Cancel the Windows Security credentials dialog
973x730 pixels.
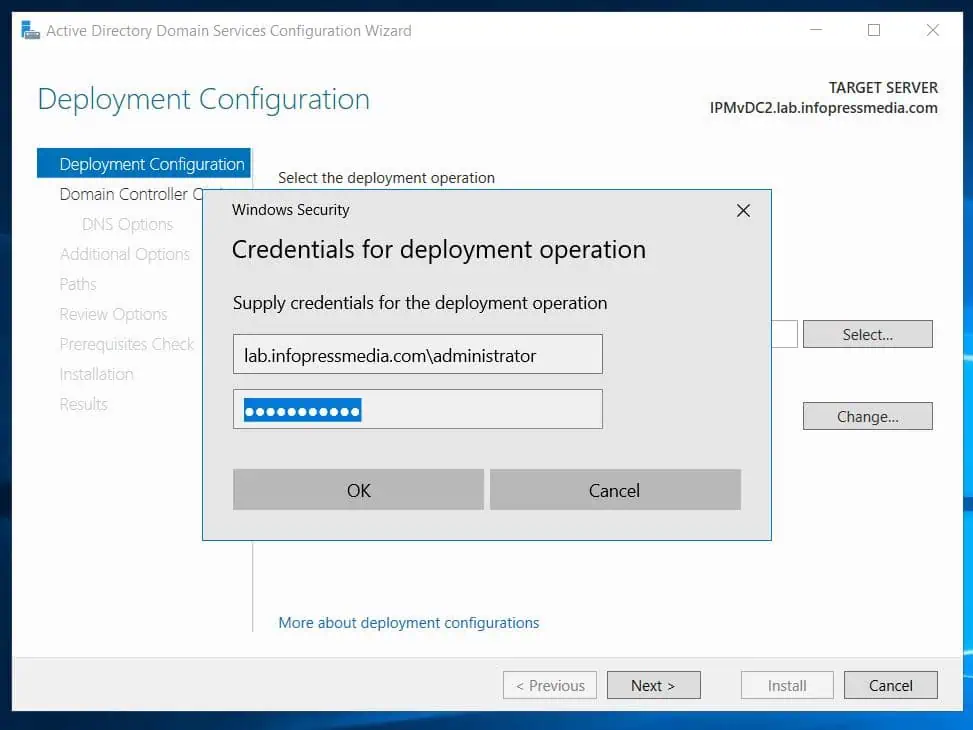[x=615, y=490]
